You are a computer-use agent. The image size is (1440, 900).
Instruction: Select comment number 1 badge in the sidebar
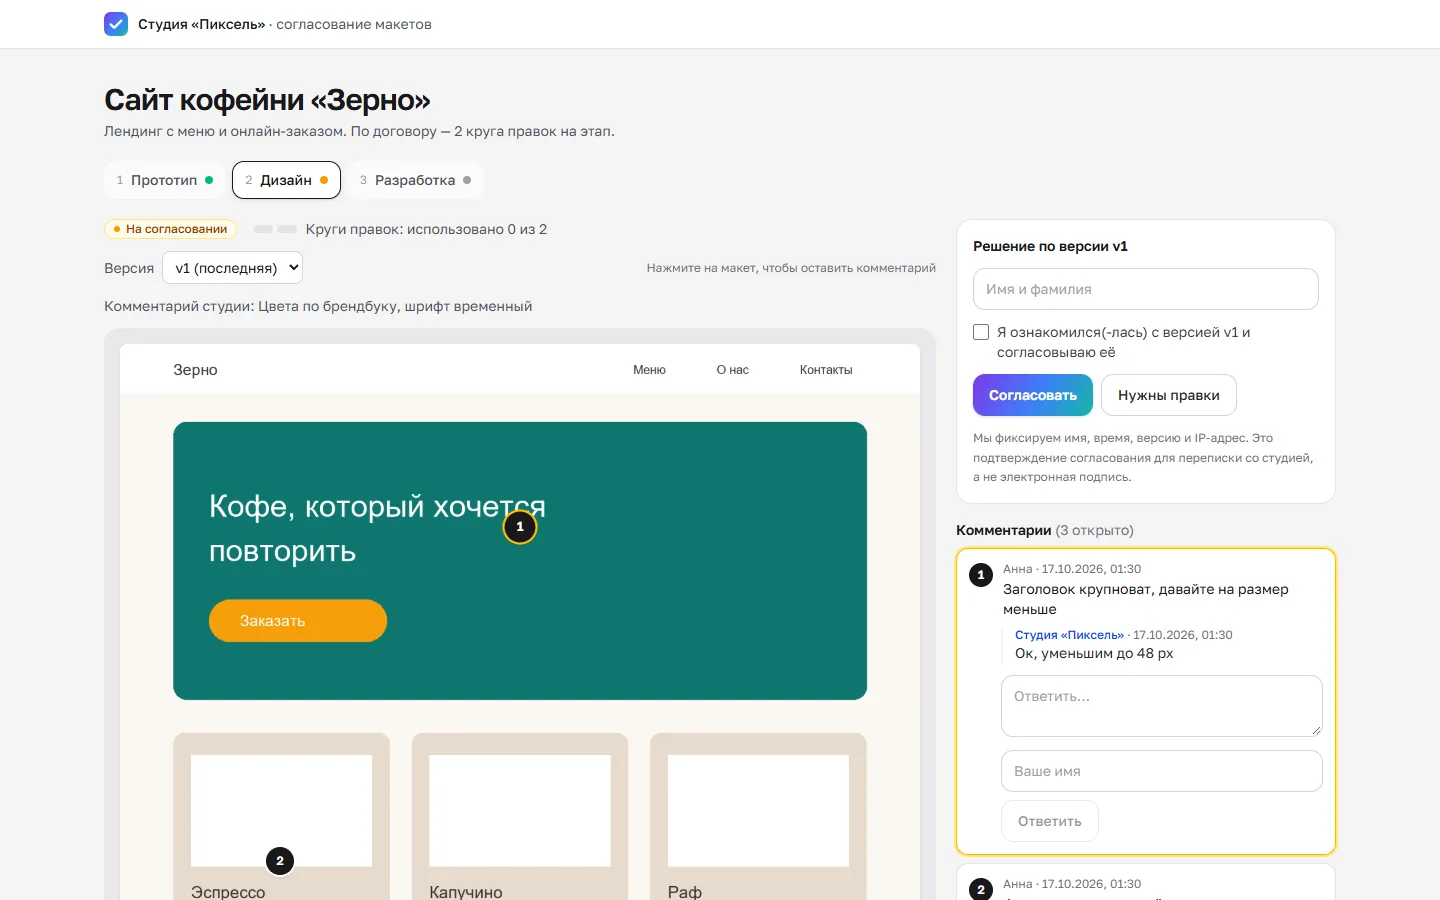(981, 575)
